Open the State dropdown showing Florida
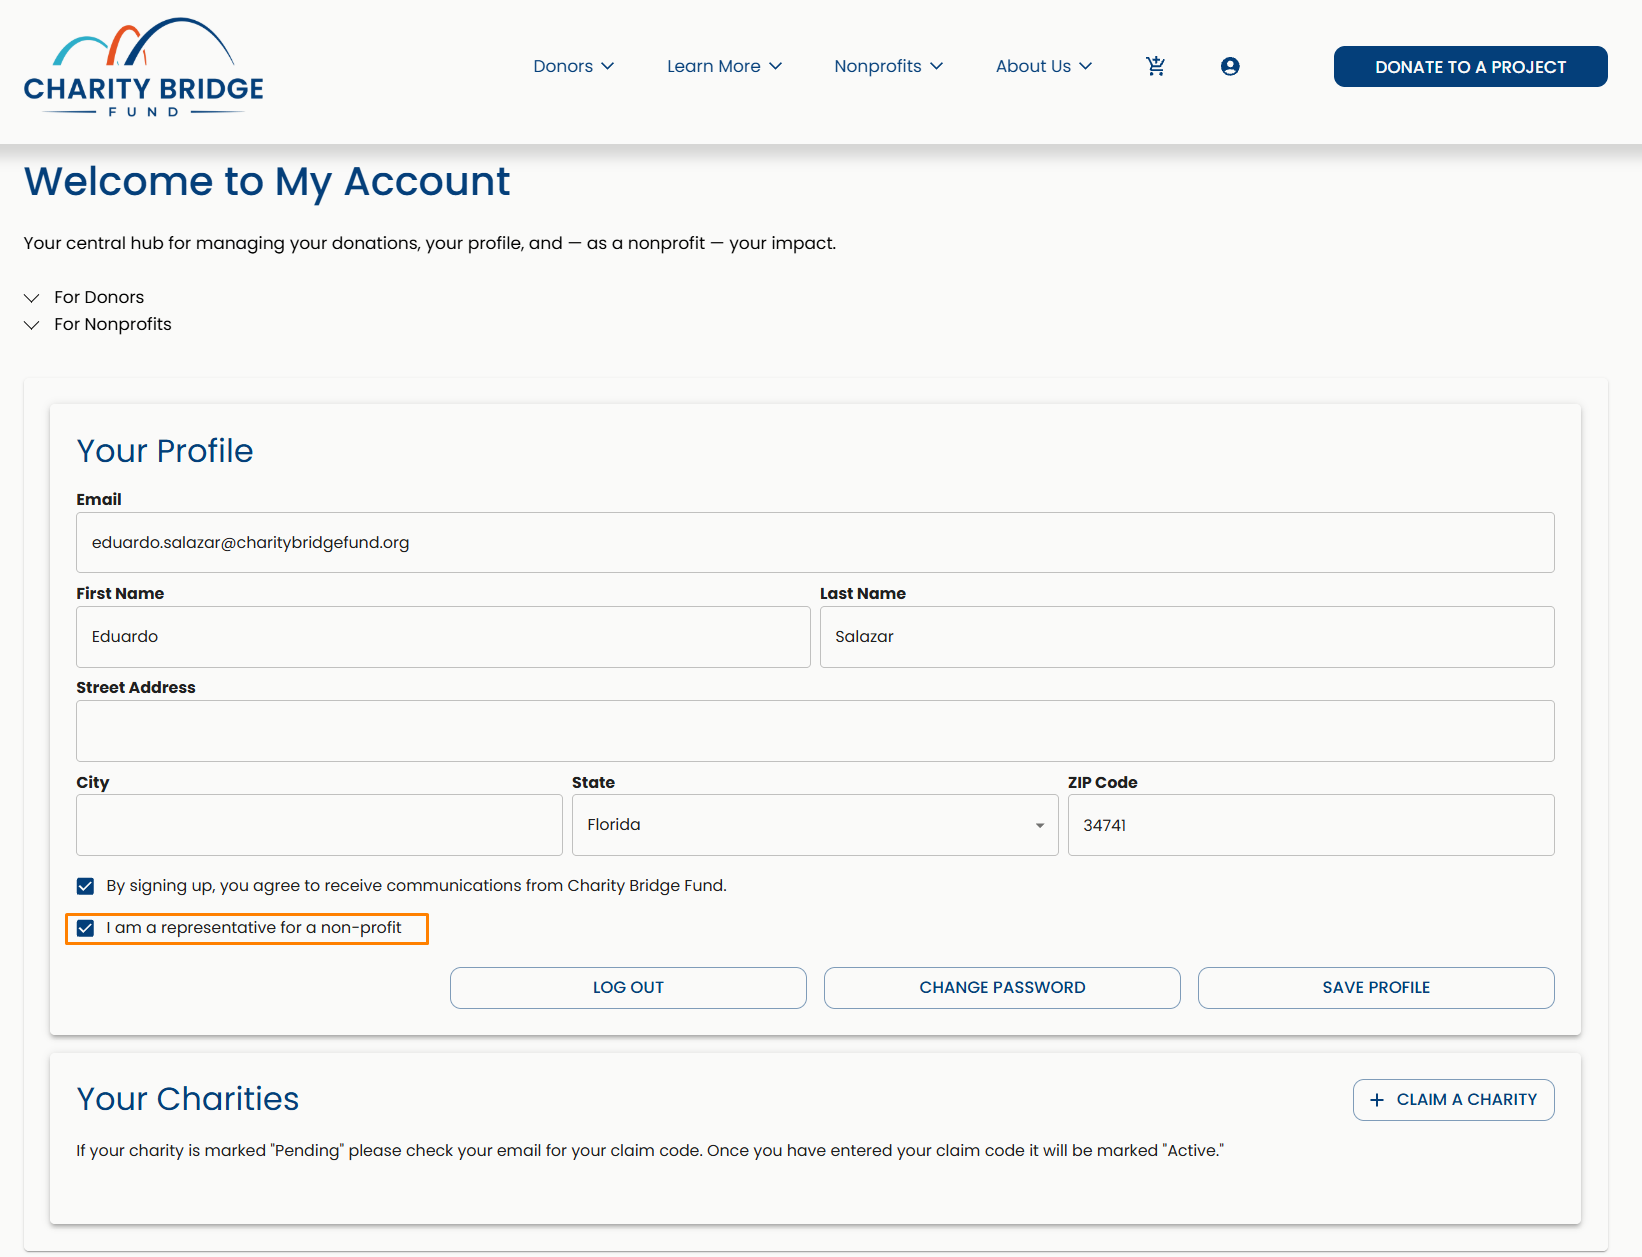The image size is (1642, 1257). click(815, 825)
